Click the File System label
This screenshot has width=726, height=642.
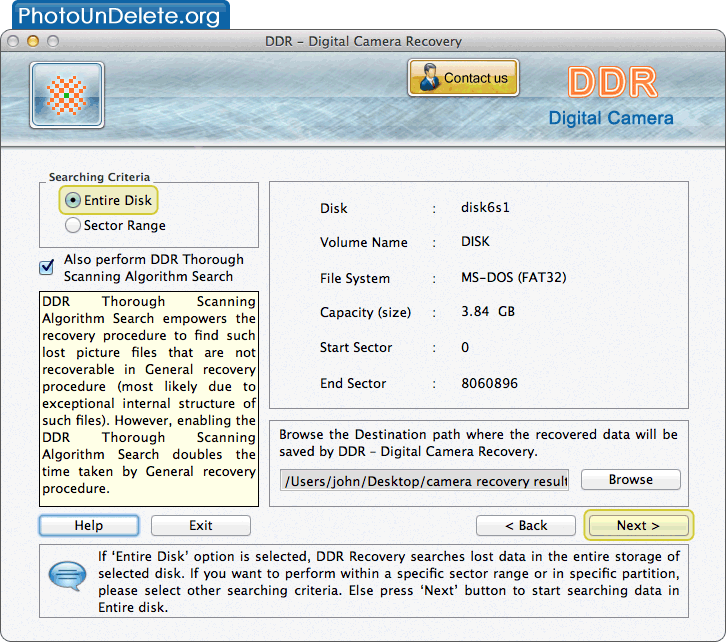click(x=355, y=279)
